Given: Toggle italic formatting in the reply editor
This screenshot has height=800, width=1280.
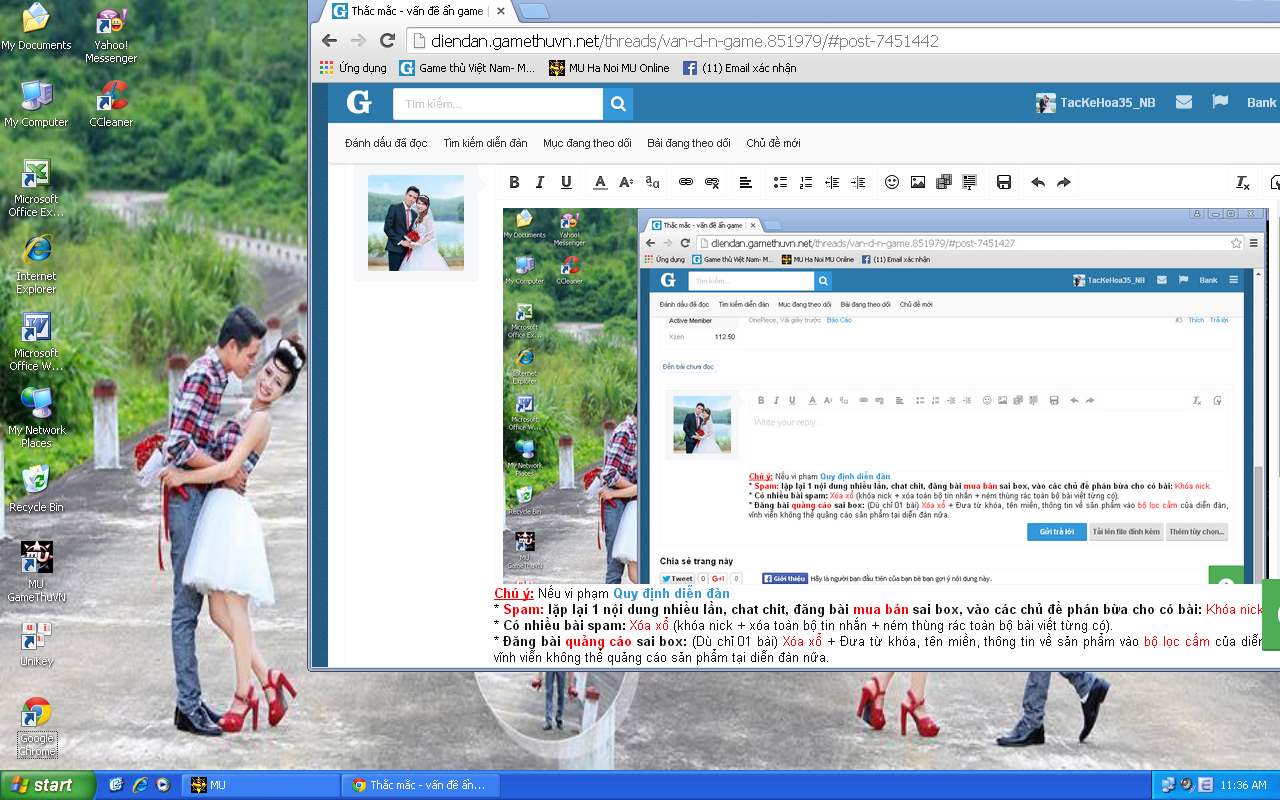Looking at the screenshot, I should coord(540,182).
